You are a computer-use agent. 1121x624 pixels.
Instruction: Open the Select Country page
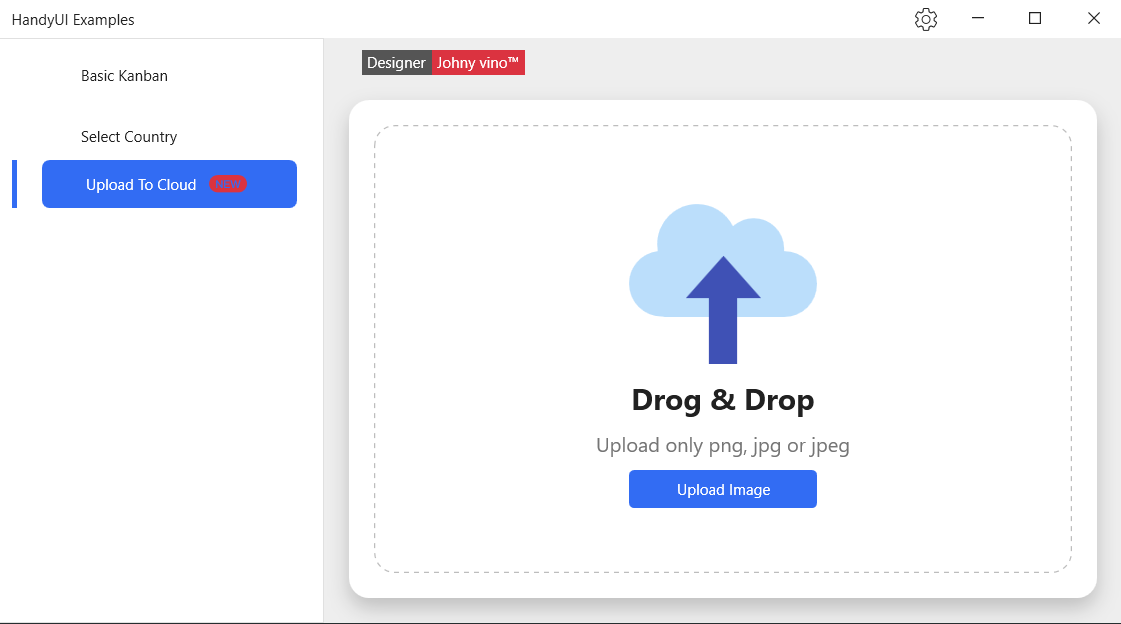[x=129, y=137]
